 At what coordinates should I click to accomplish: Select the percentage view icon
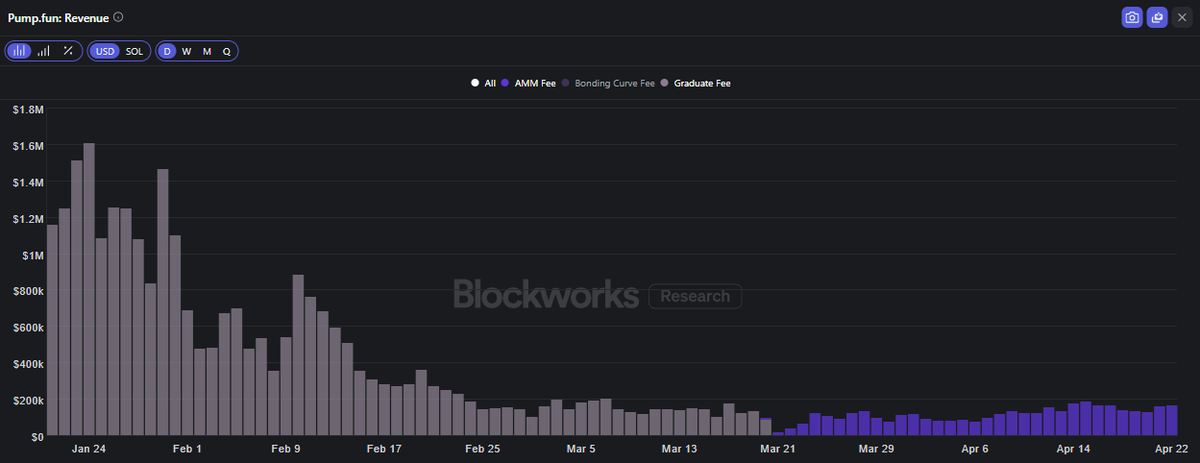(68, 51)
